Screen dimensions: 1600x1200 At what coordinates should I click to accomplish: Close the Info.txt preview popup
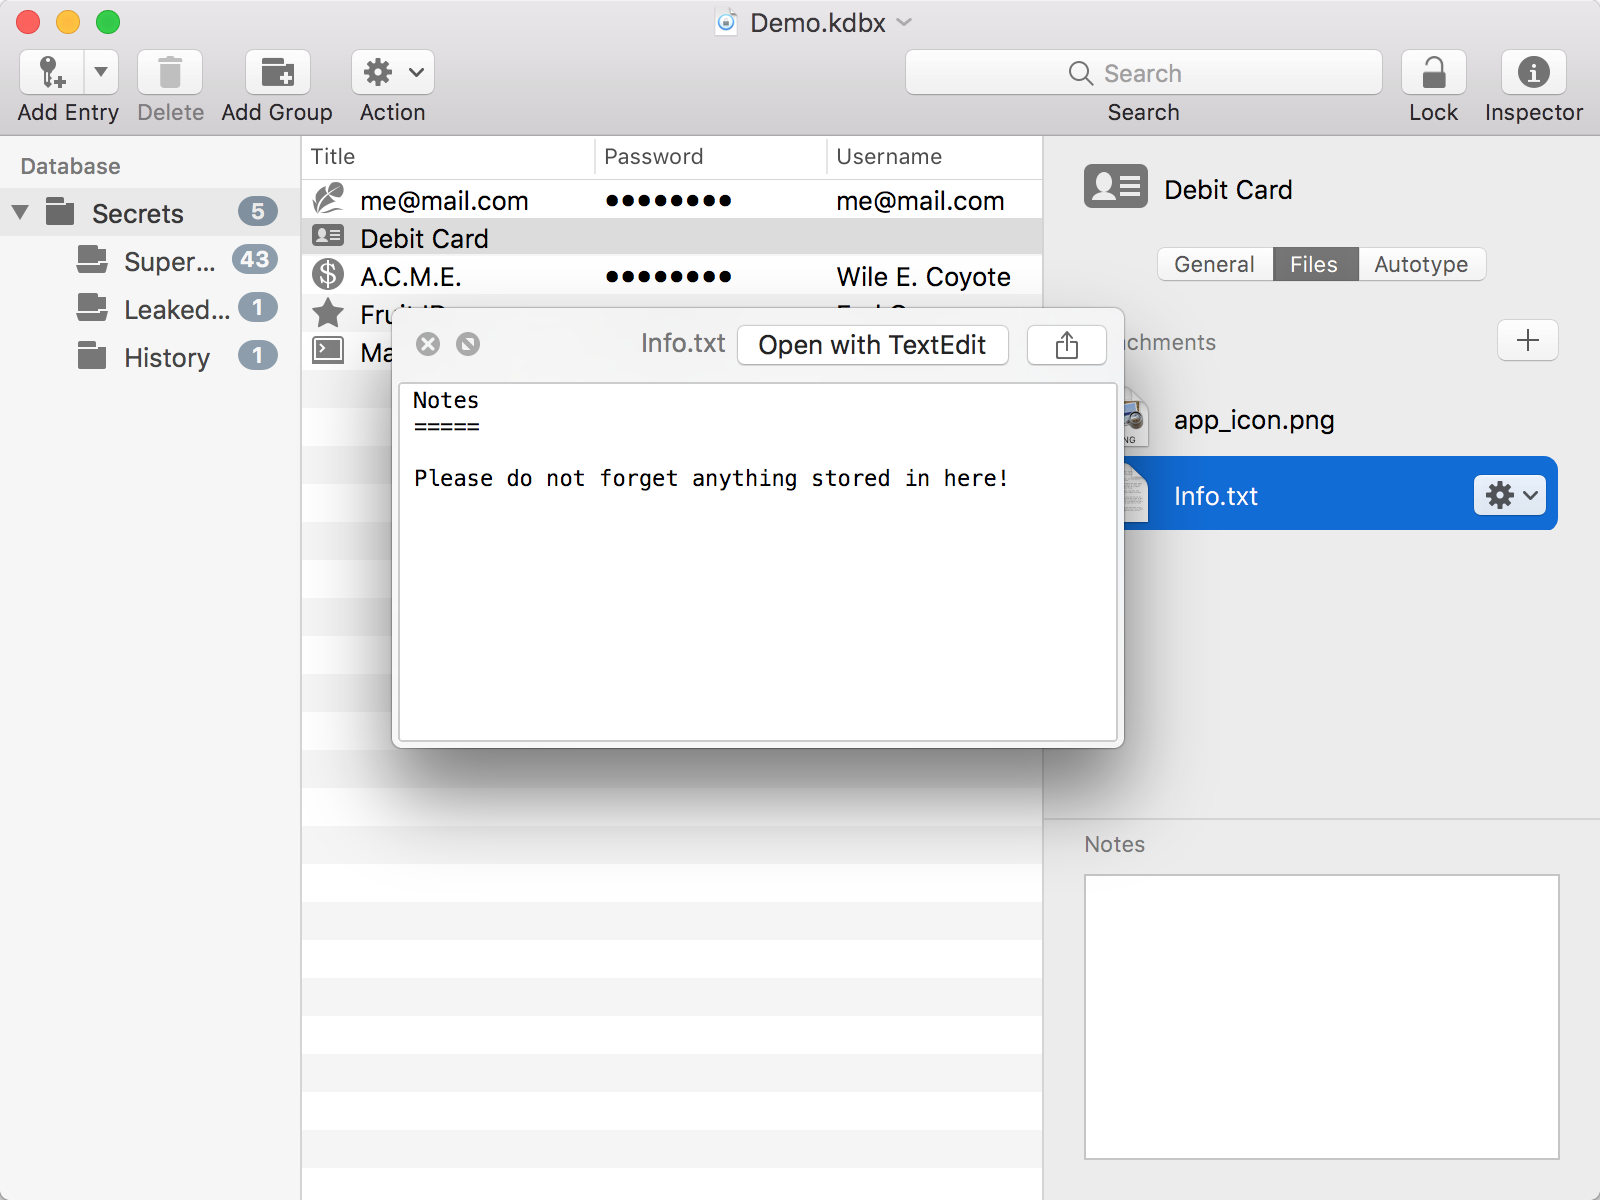(x=428, y=344)
